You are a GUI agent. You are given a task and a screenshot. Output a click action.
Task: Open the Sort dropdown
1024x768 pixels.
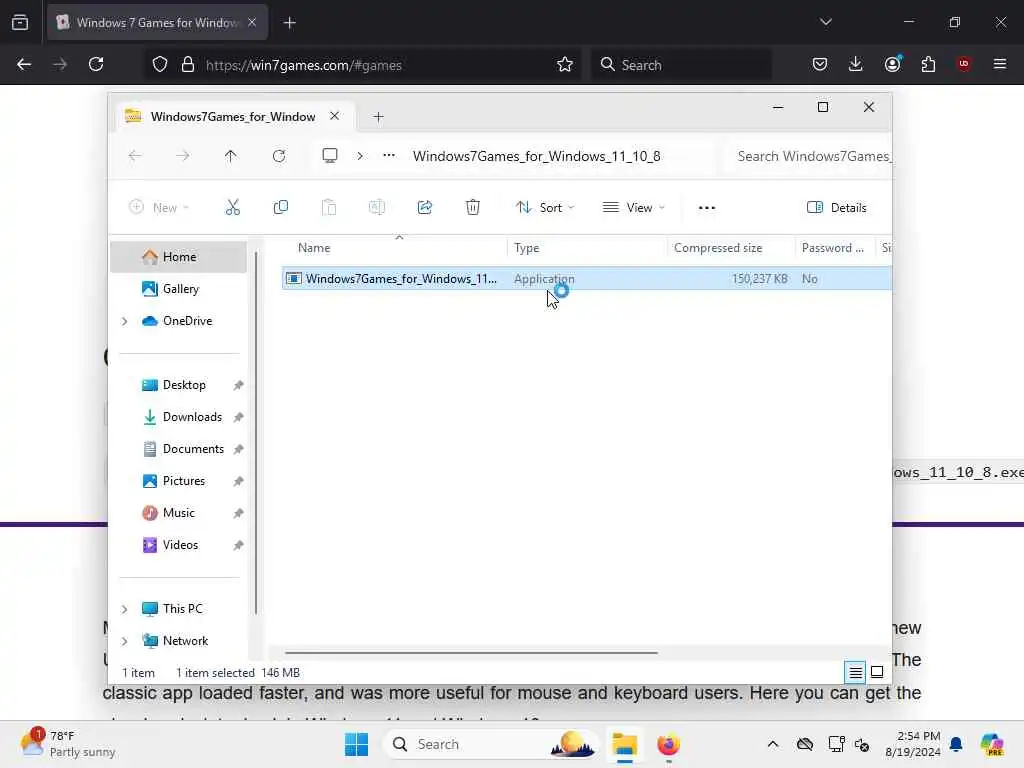coord(545,208)
